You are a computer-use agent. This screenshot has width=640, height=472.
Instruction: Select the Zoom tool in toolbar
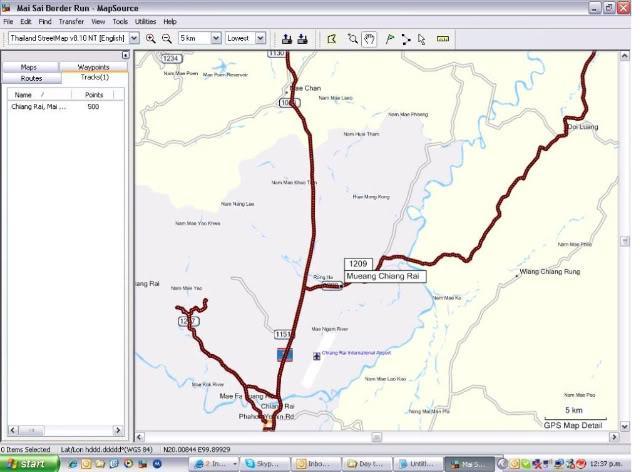pyautogui.click(x=353, y=39)
